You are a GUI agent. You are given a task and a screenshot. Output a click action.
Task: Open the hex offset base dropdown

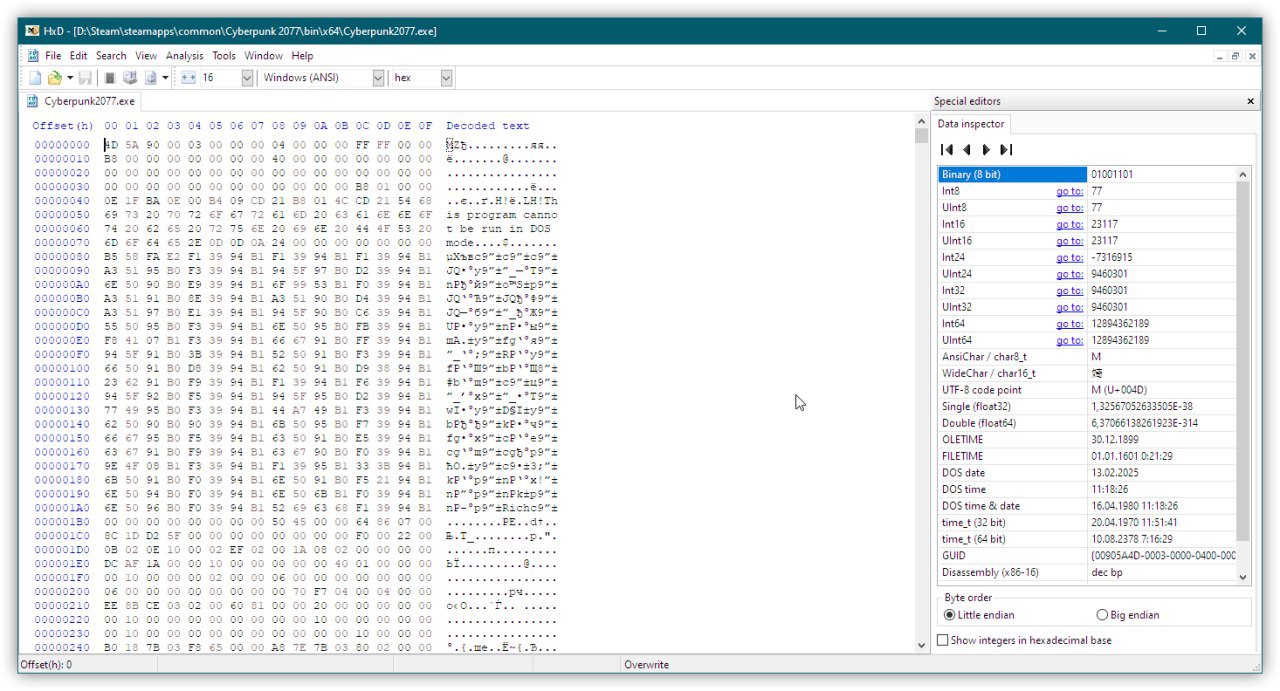click(x=446, y=77)
